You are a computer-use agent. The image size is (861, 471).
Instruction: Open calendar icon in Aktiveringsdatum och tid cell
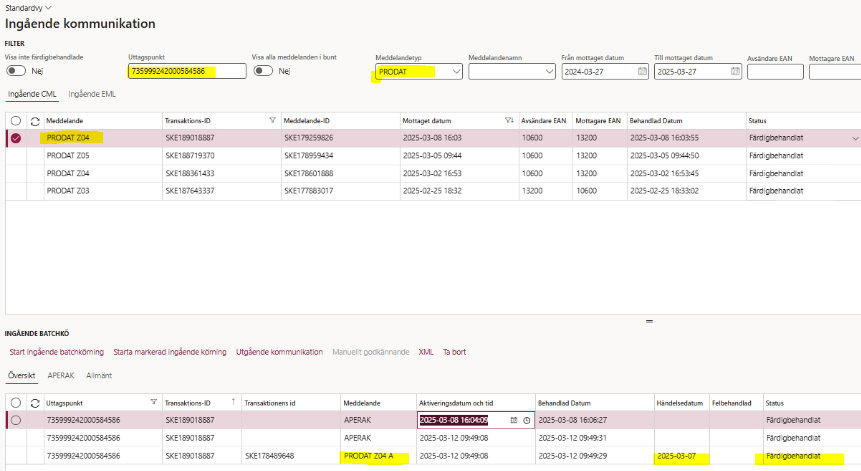click(515, 421)
